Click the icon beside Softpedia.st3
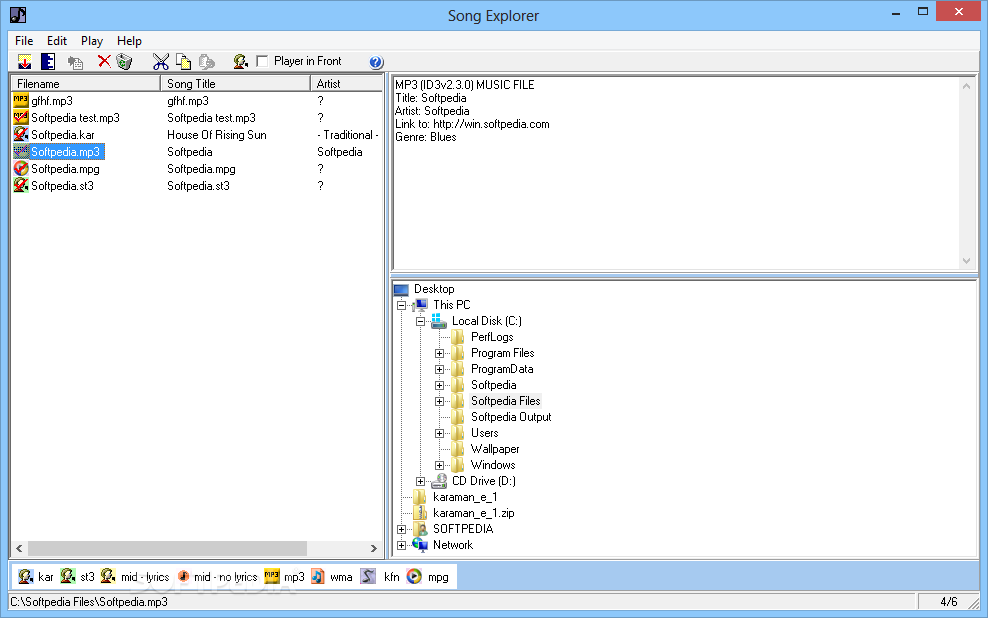Viewport: 988px width, 618px height. 21,186
